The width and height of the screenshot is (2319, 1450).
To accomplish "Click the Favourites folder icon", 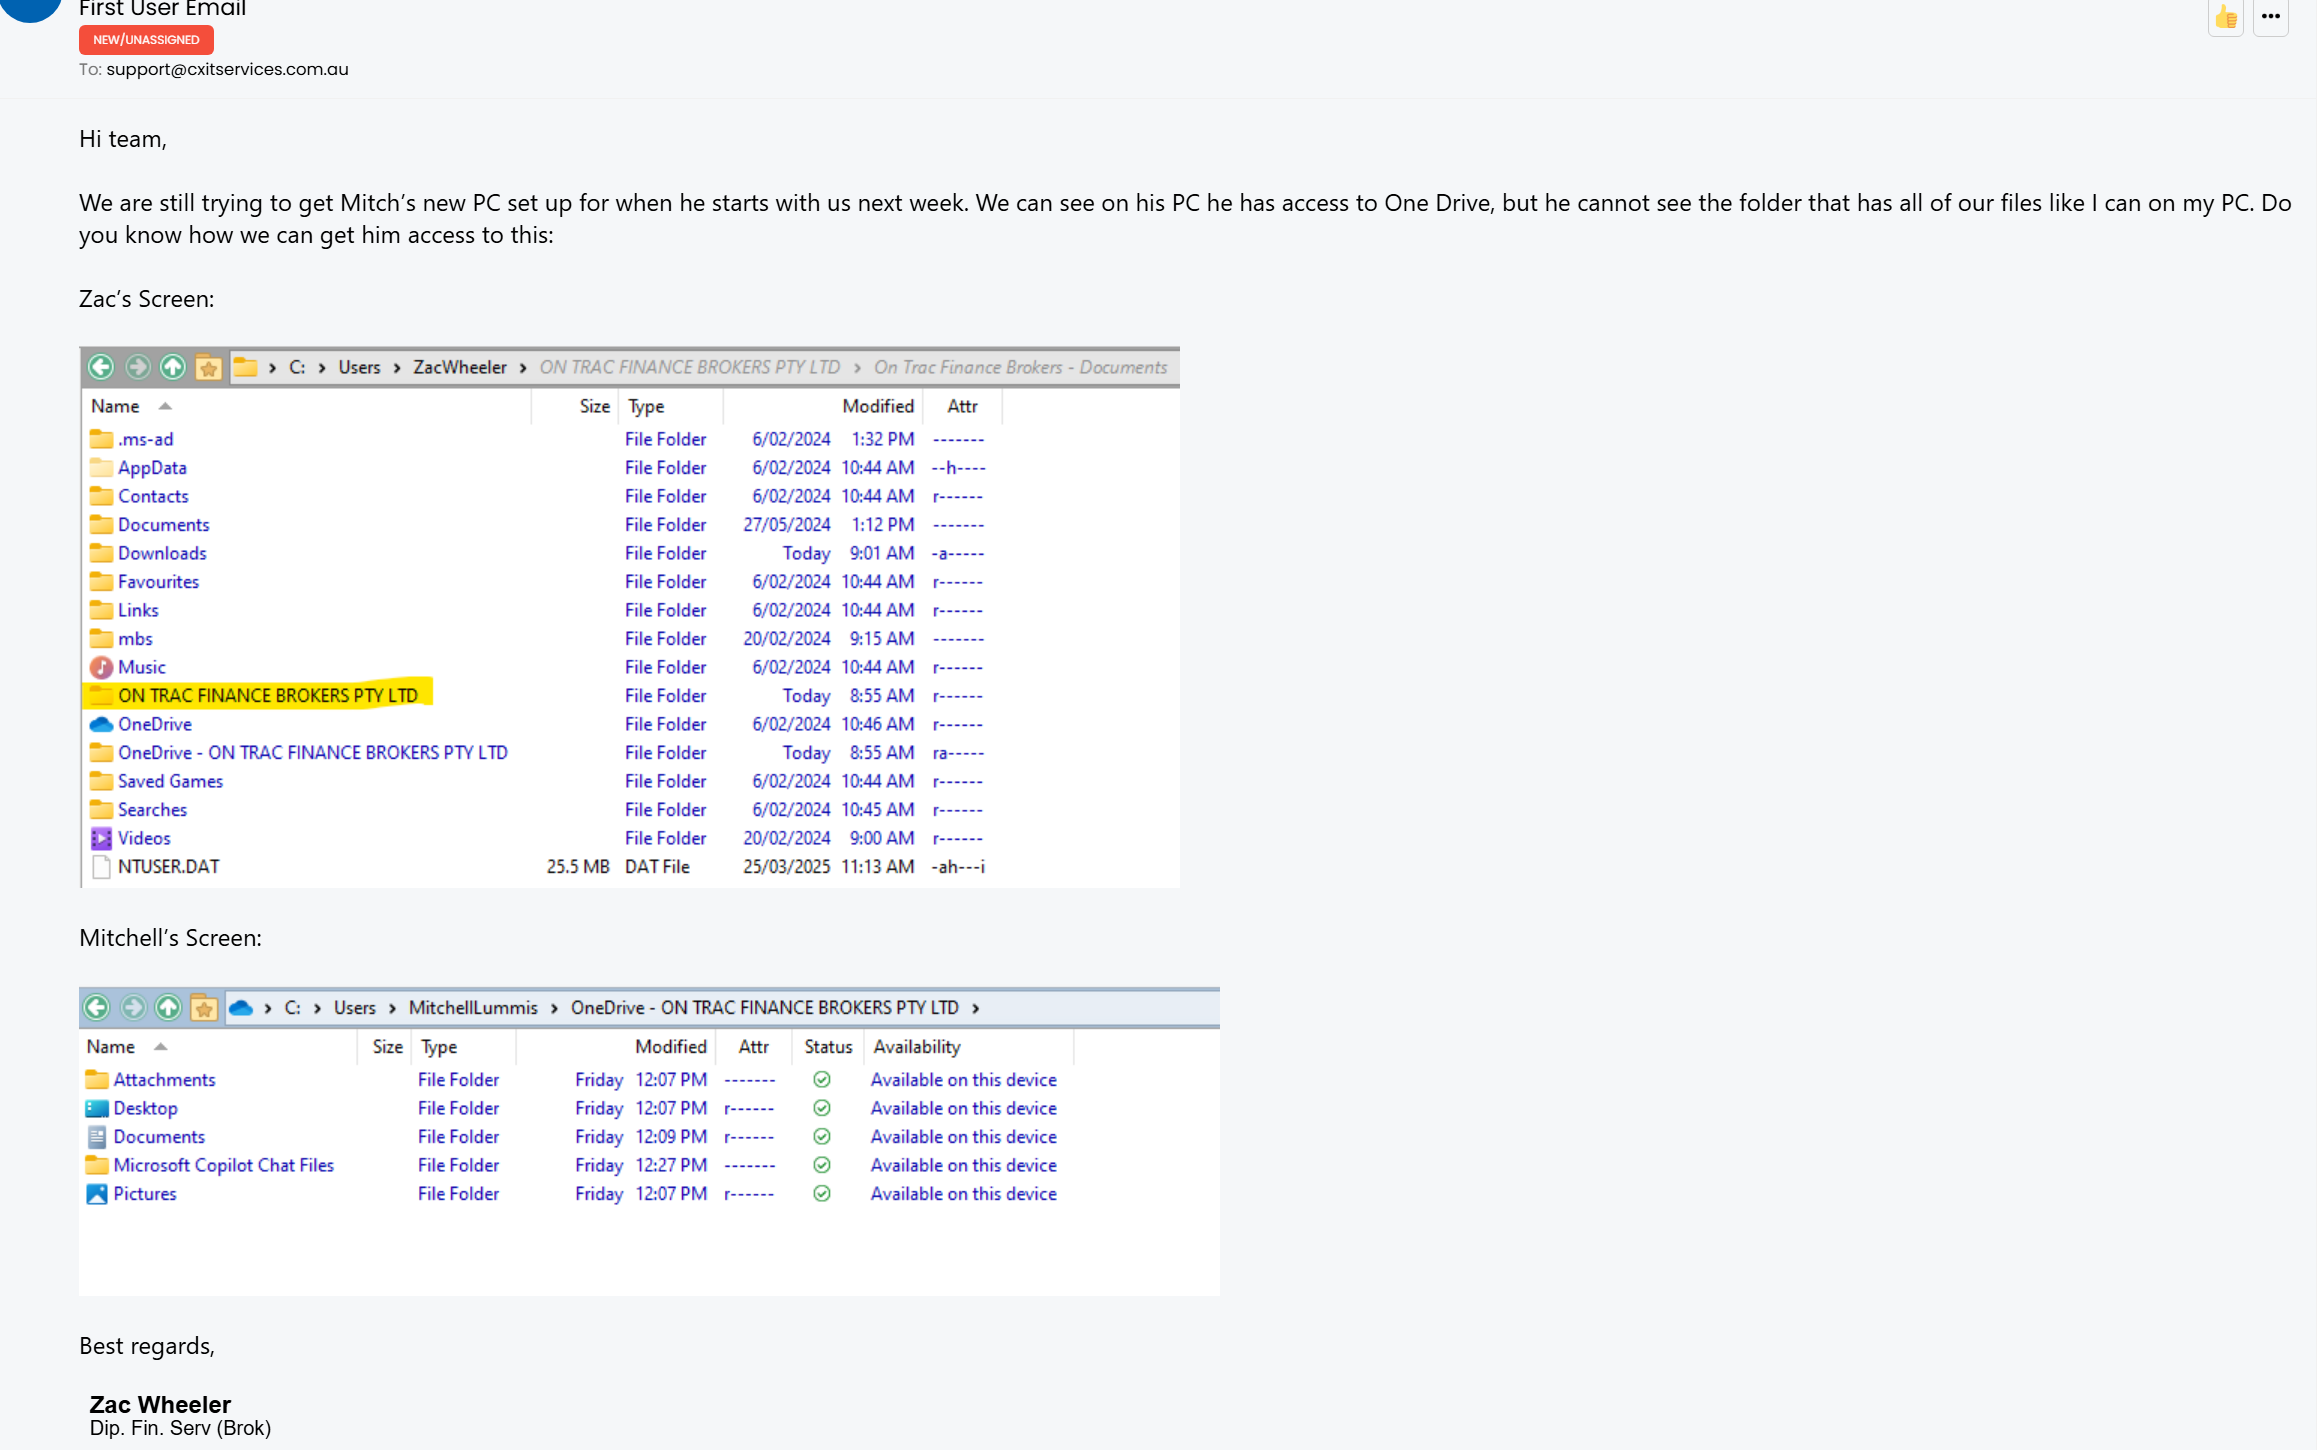I will 101,581.
